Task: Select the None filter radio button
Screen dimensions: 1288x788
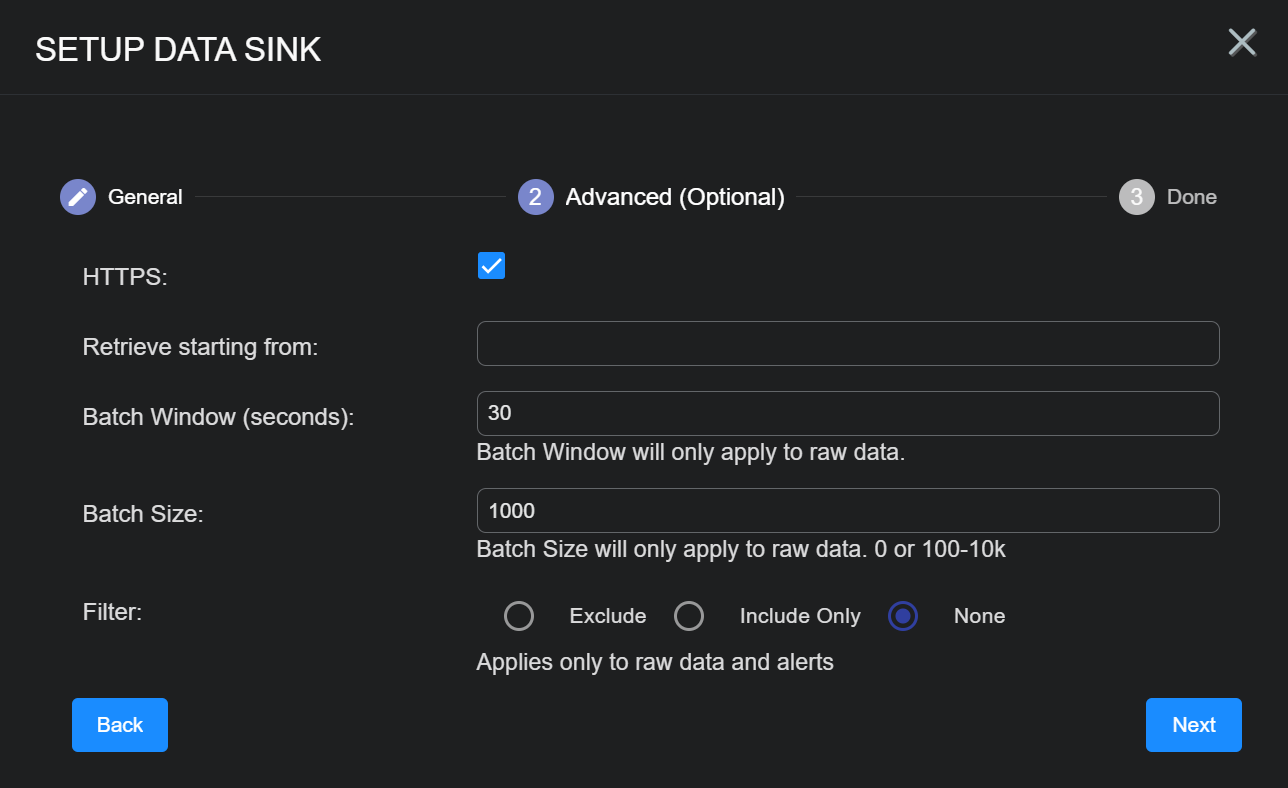Action: 903,616
